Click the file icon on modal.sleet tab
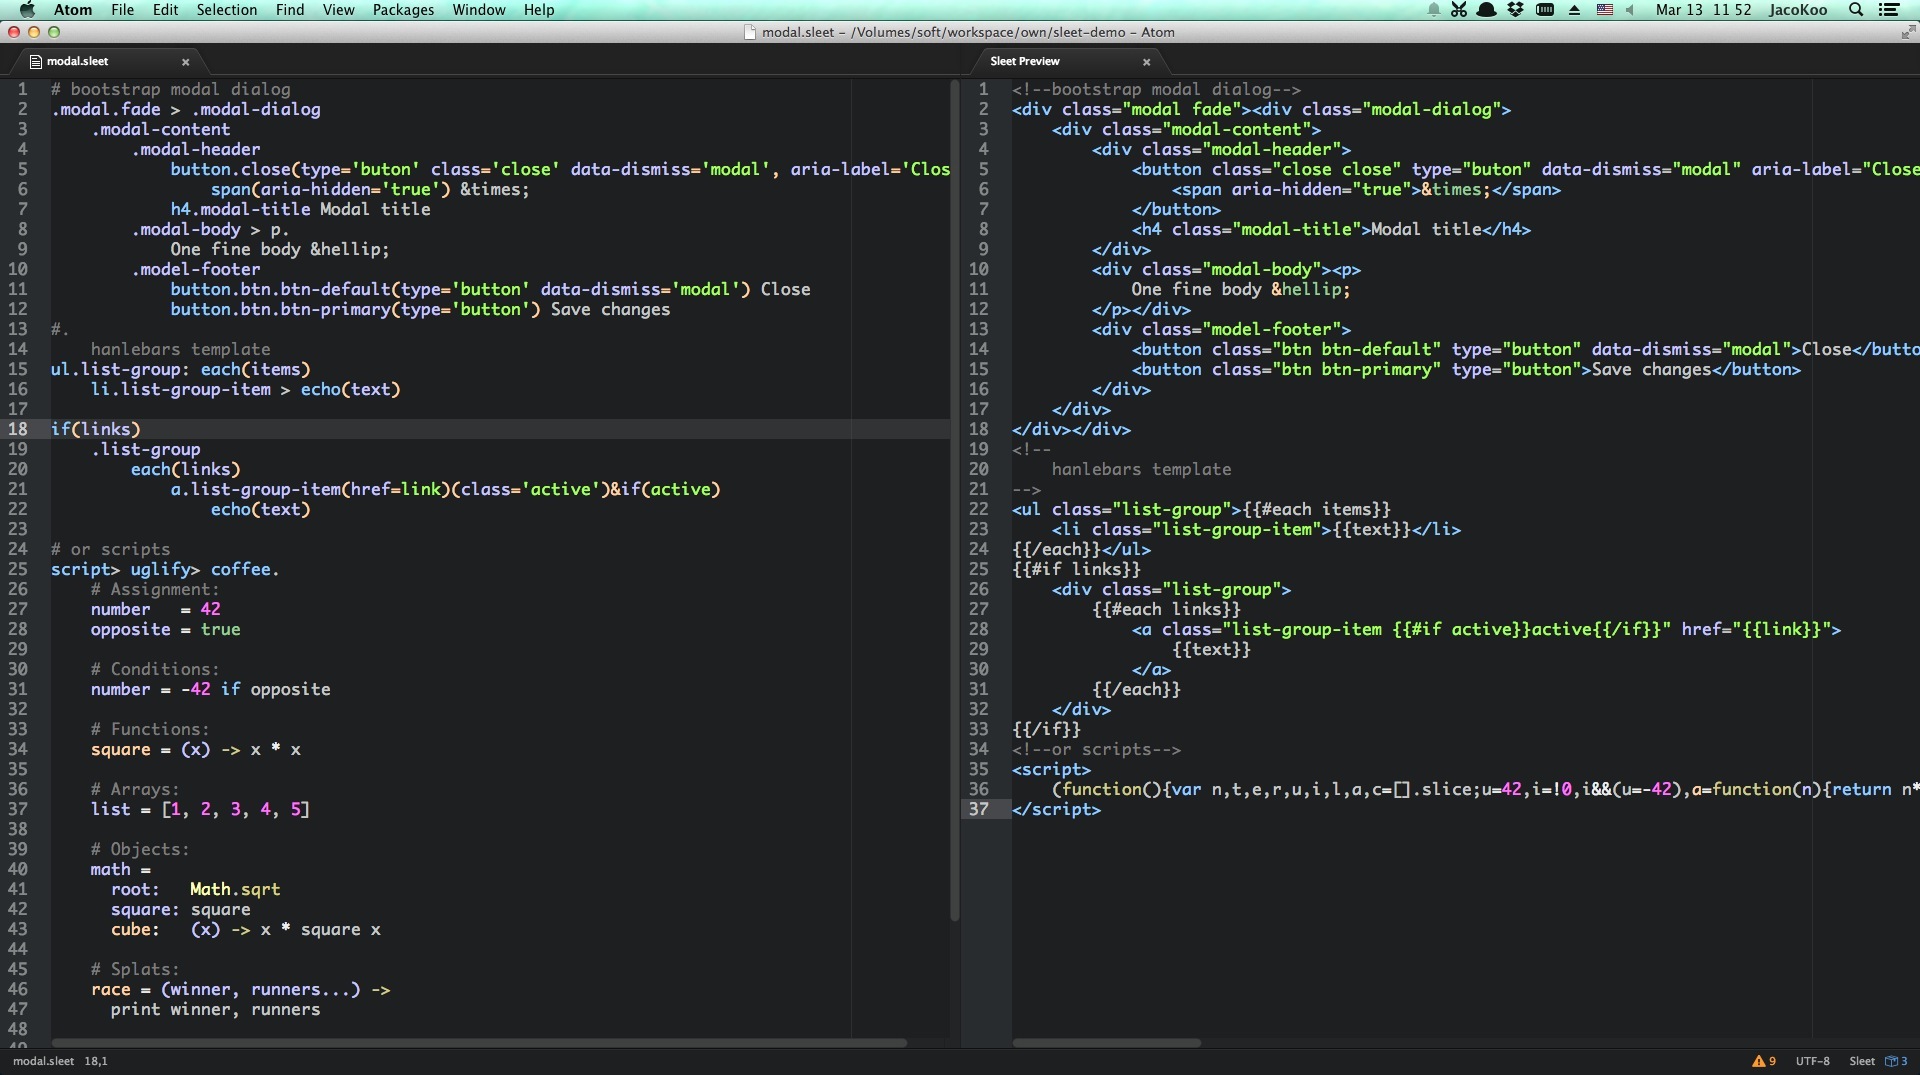Image resolution: width=1920 pixels, height=1075 pixels. pos(36,62)
